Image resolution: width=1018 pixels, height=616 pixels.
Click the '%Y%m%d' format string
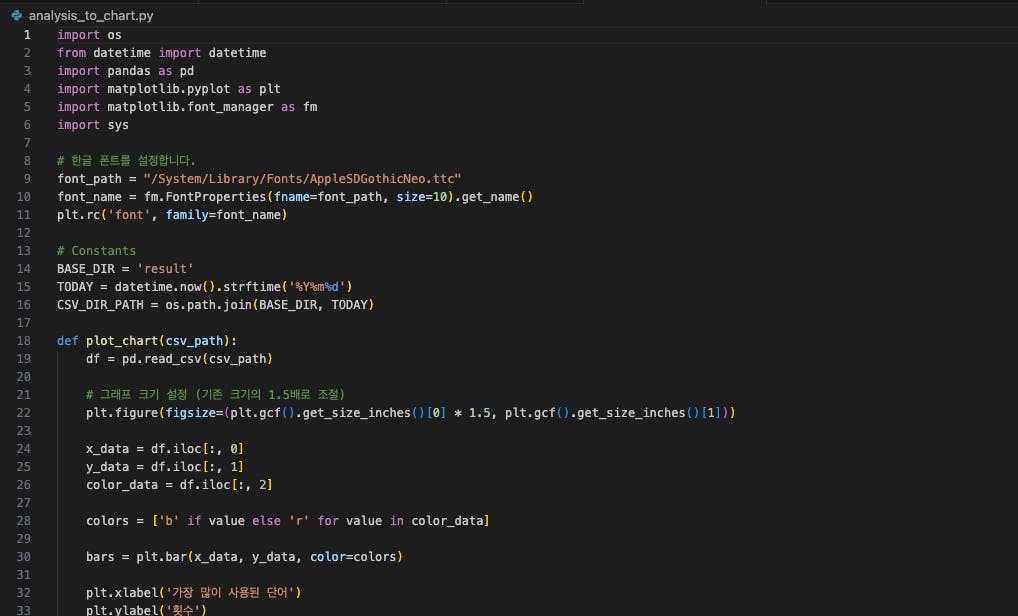click(x=317, y=287)
